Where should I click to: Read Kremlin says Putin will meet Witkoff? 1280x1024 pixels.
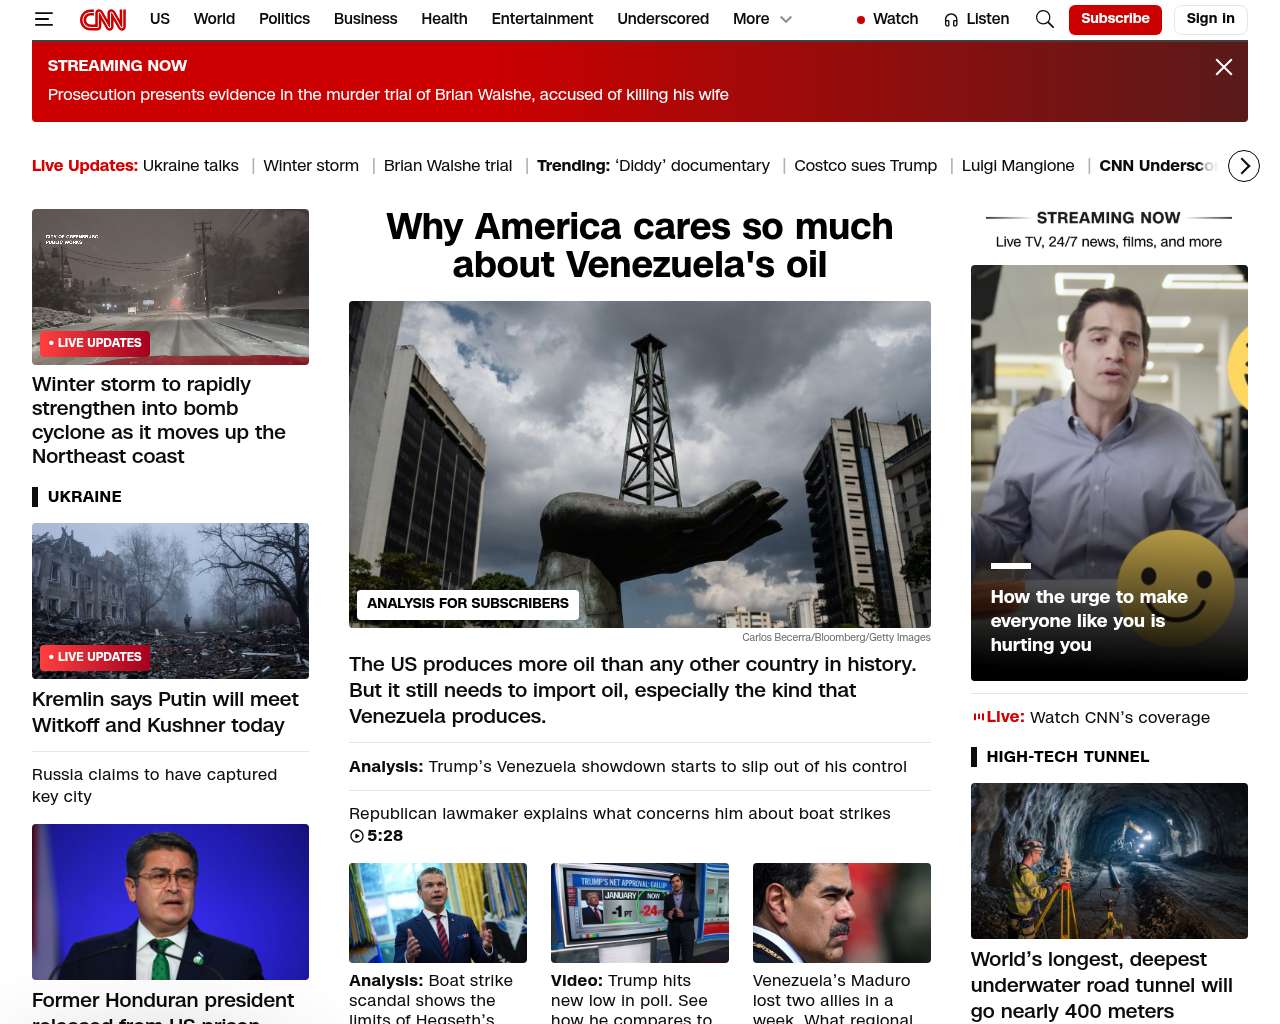tap(165, 712)
